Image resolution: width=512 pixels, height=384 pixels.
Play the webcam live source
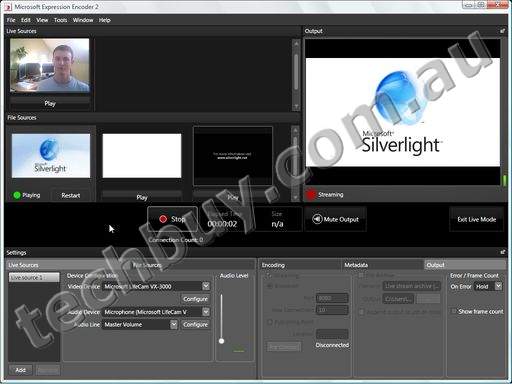point(50,103)
